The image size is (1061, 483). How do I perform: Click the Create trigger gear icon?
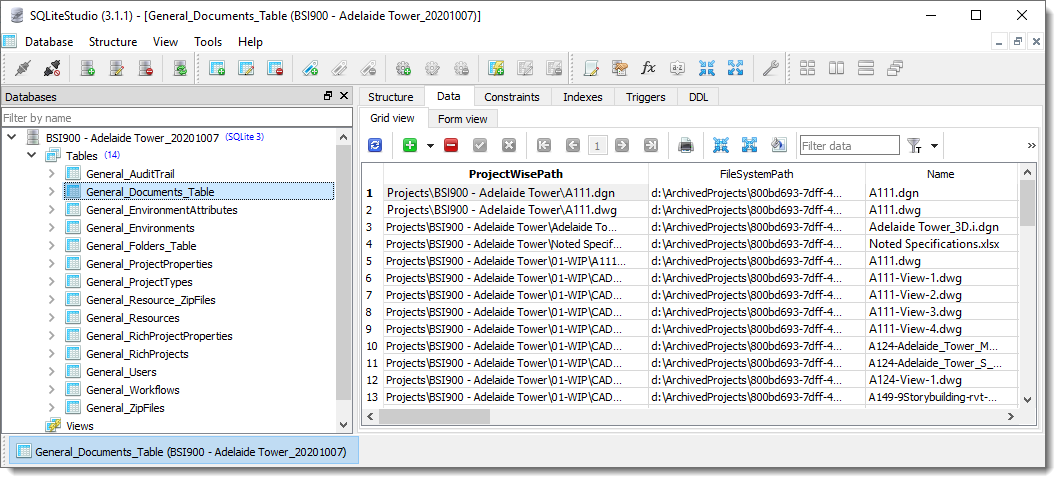click(404, 68)
